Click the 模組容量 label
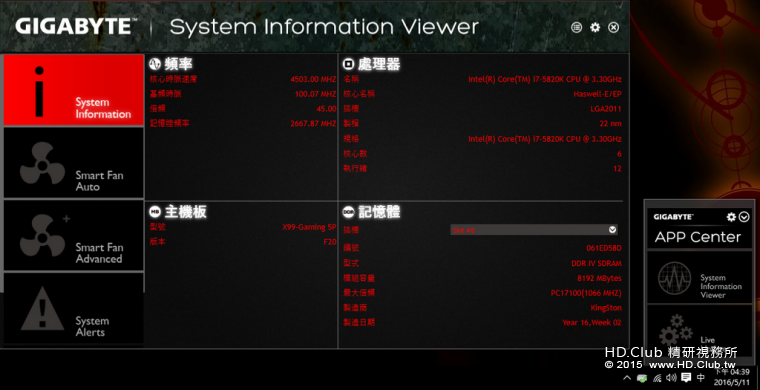Image resolution: width=760 pixels, height=390 pixels. pyautogui.click(x=359, y=278)
